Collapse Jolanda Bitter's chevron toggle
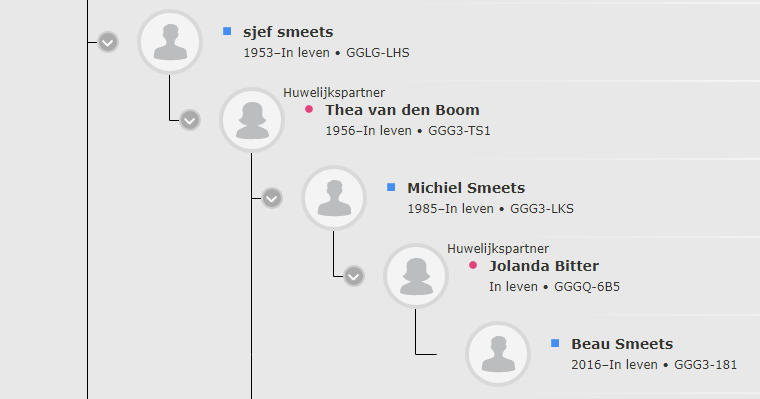The image size is (760, 399). pyautogui.click(x=354, y=276)
